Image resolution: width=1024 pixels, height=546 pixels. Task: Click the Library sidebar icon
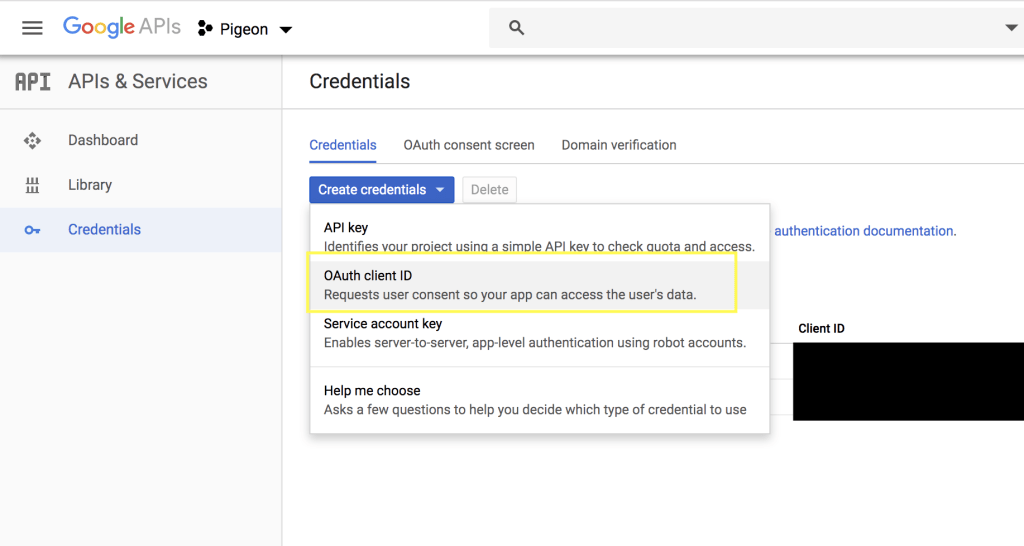[x=32, y=185]
